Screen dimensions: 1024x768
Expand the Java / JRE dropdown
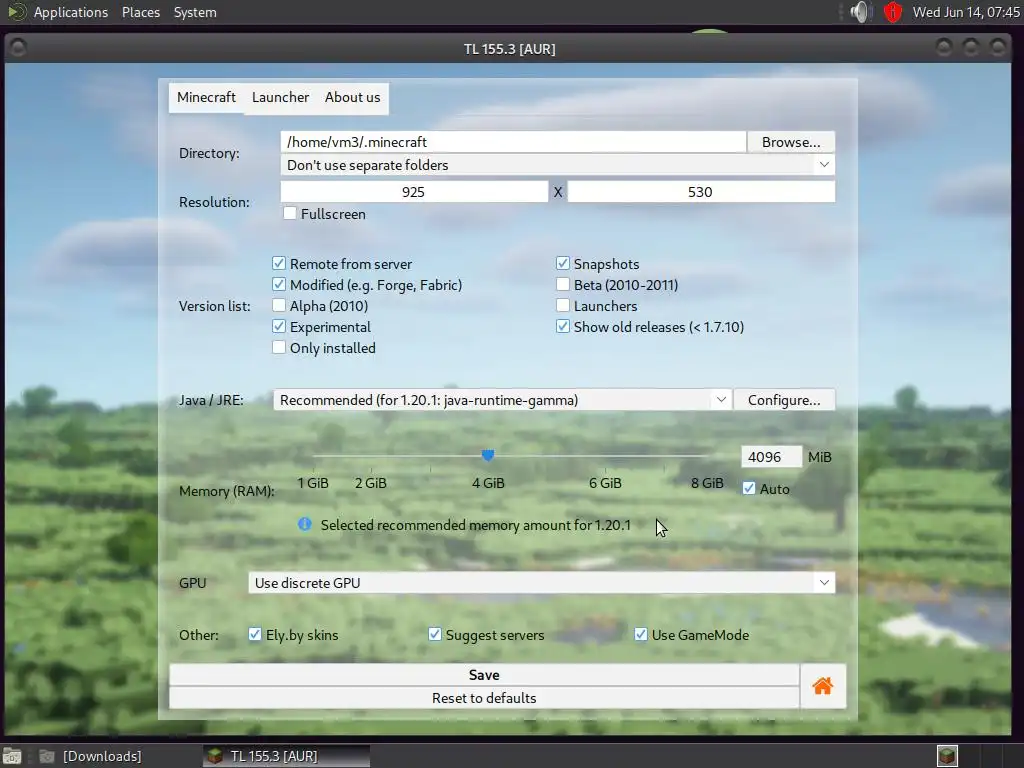tap(502, 400)
